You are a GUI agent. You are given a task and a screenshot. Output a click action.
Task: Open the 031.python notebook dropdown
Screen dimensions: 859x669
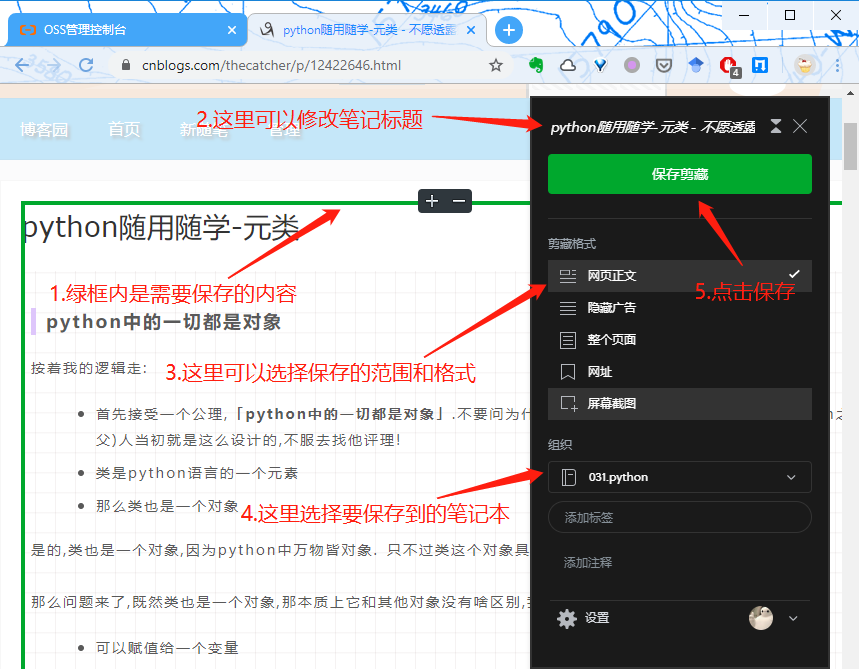(x=679, y=477)
